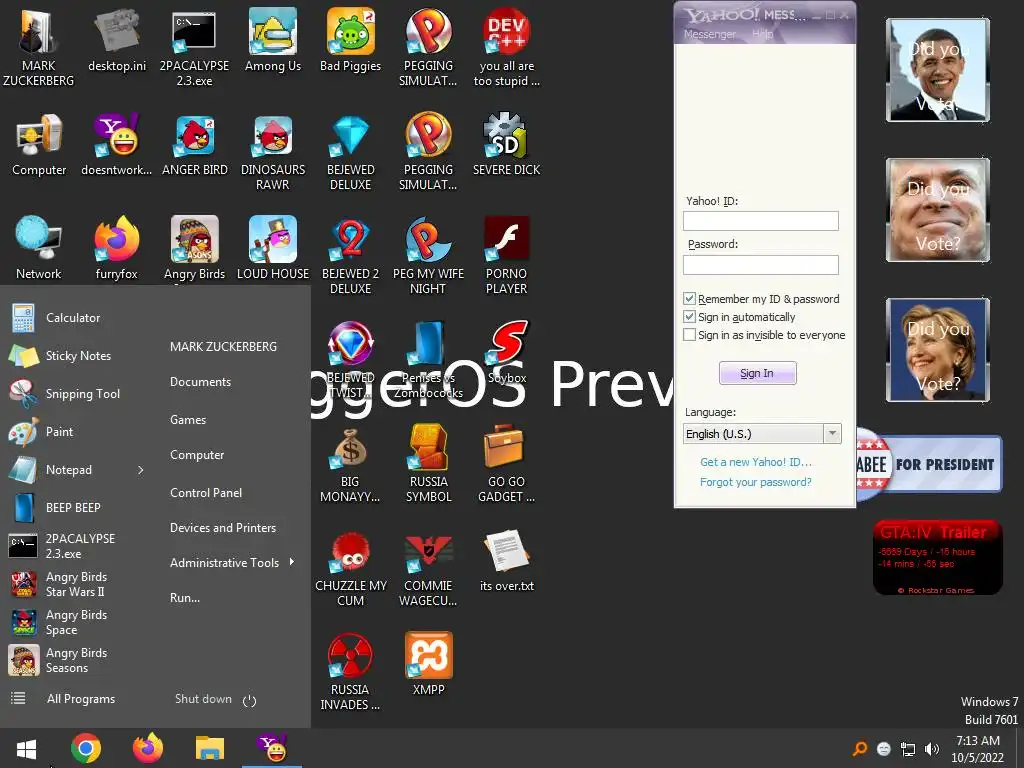This screenshot has width=1024, height=768.
Task: Select the Dev-C++ 'you all are too stupid' icon
Action: (507, 48)
